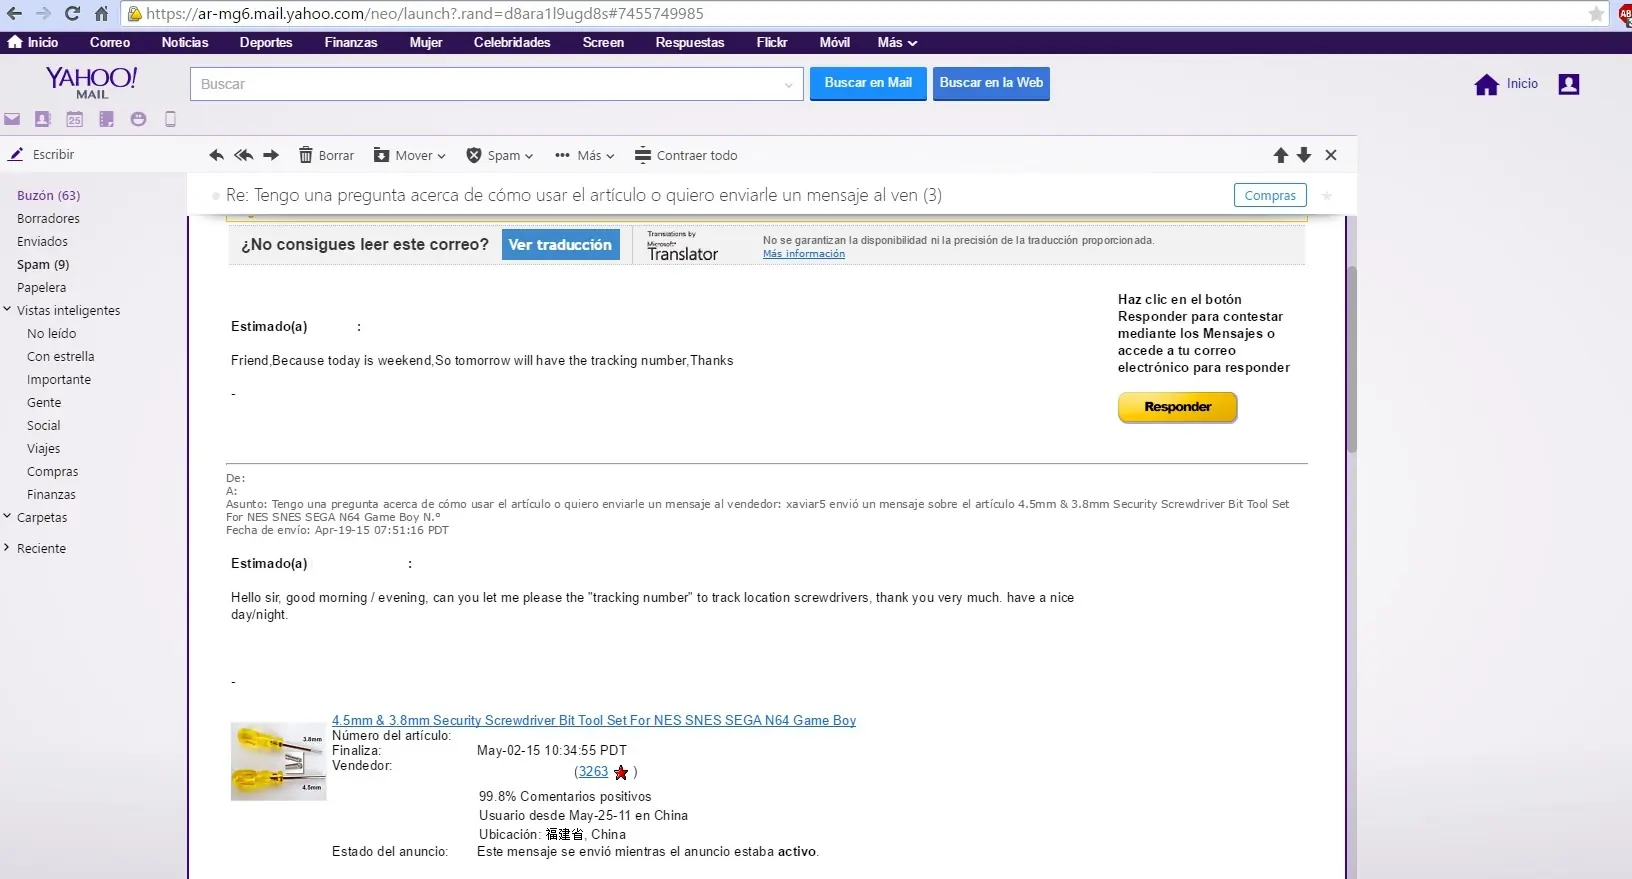Reload the page with the browser refresh icon

pyautogui.click(x=72, y=13)
